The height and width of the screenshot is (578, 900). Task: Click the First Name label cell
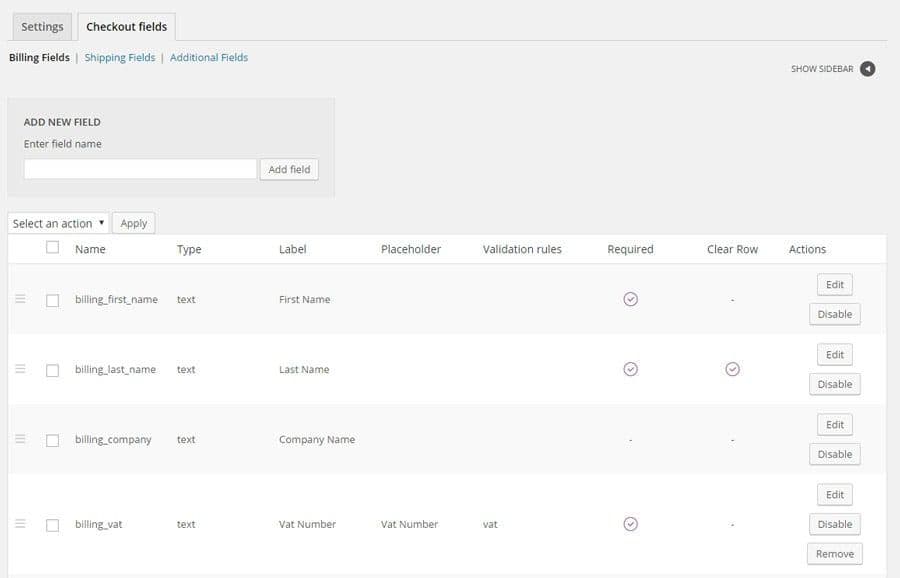304,300
